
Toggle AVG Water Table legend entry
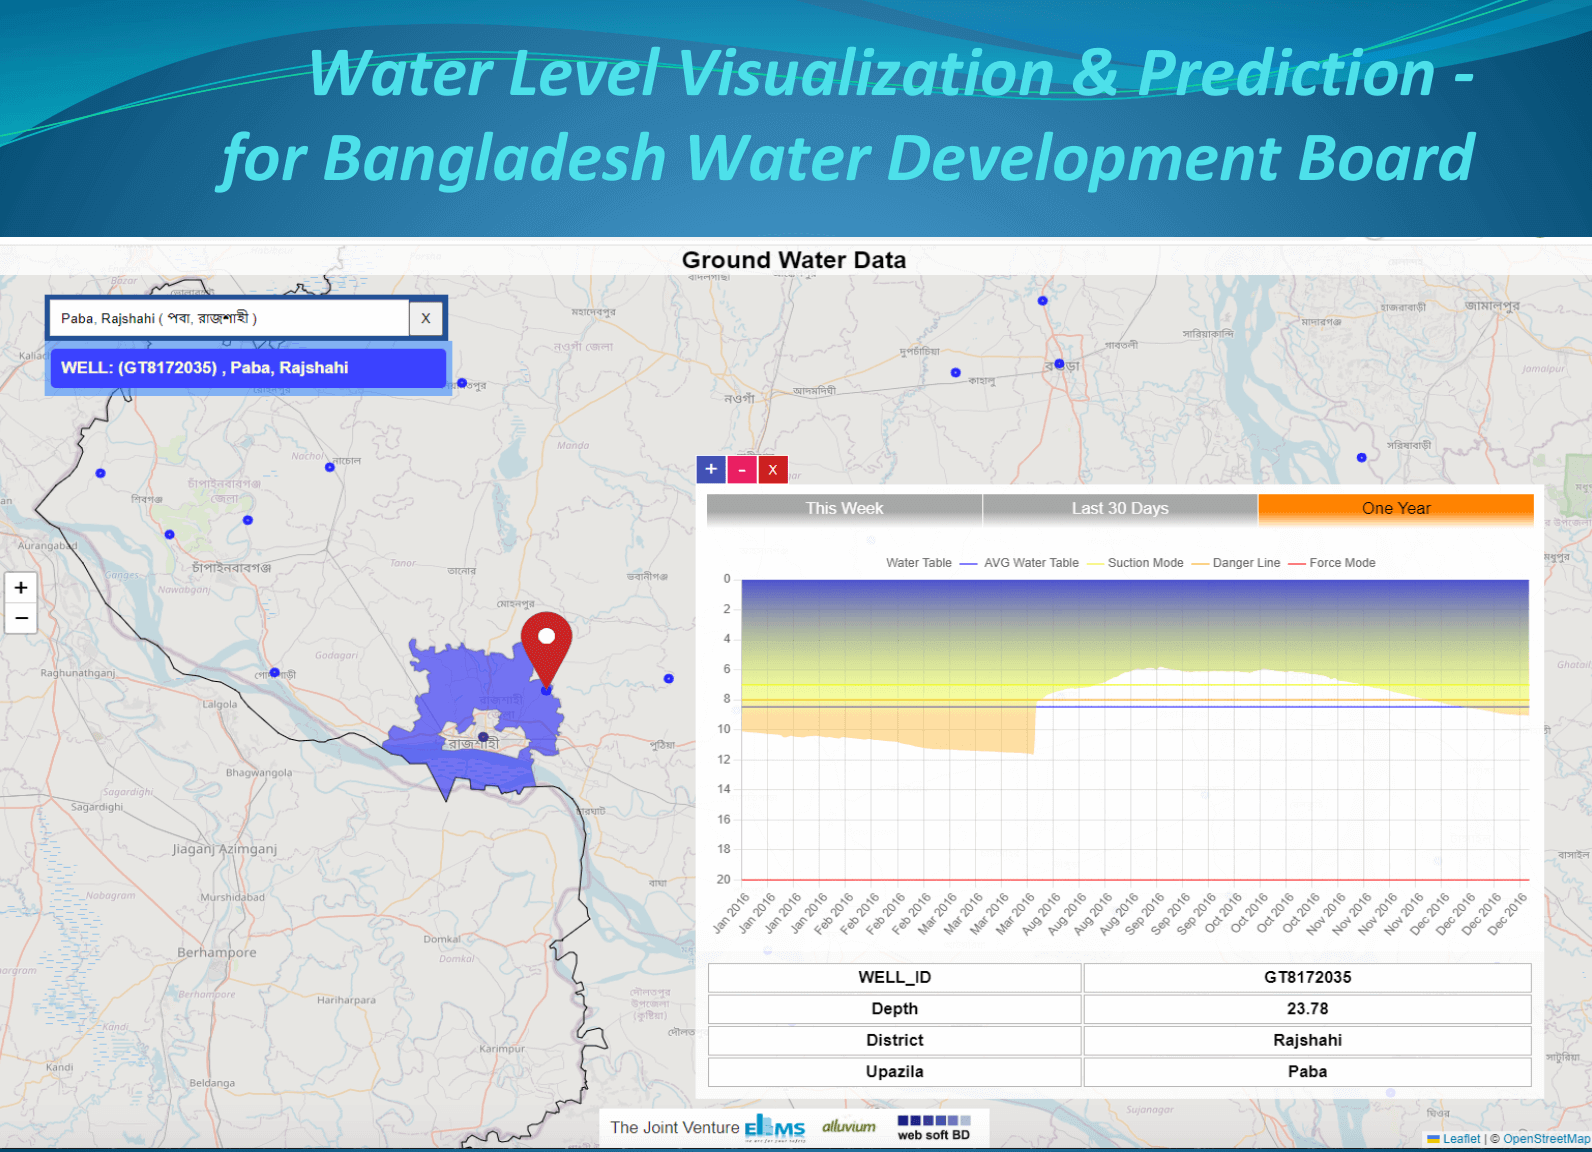1020,563
